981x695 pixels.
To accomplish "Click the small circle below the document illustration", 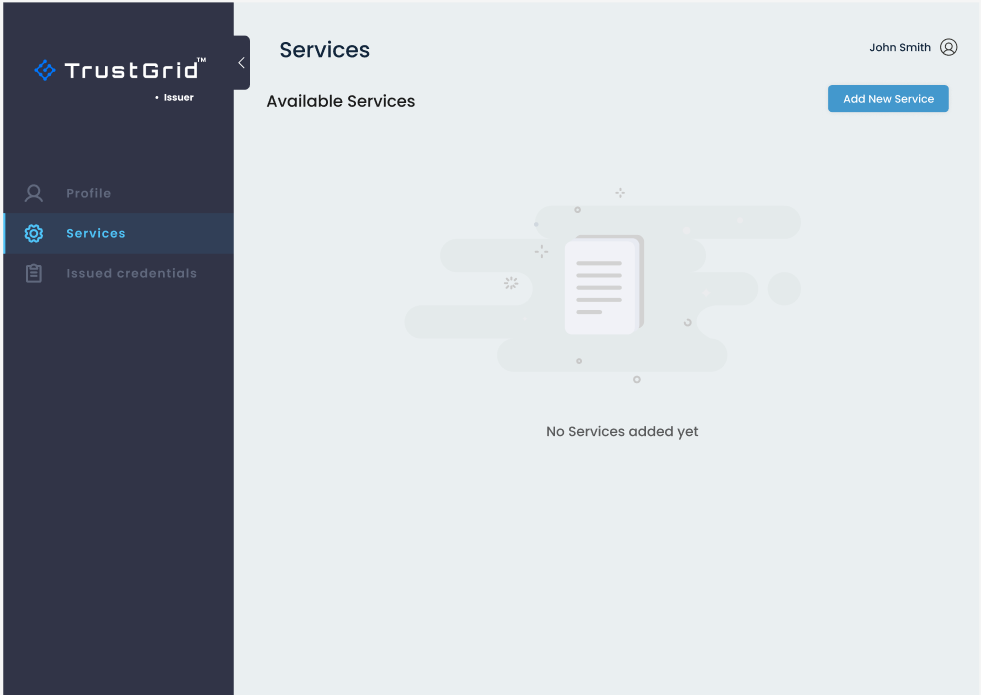I will [637, 379].
